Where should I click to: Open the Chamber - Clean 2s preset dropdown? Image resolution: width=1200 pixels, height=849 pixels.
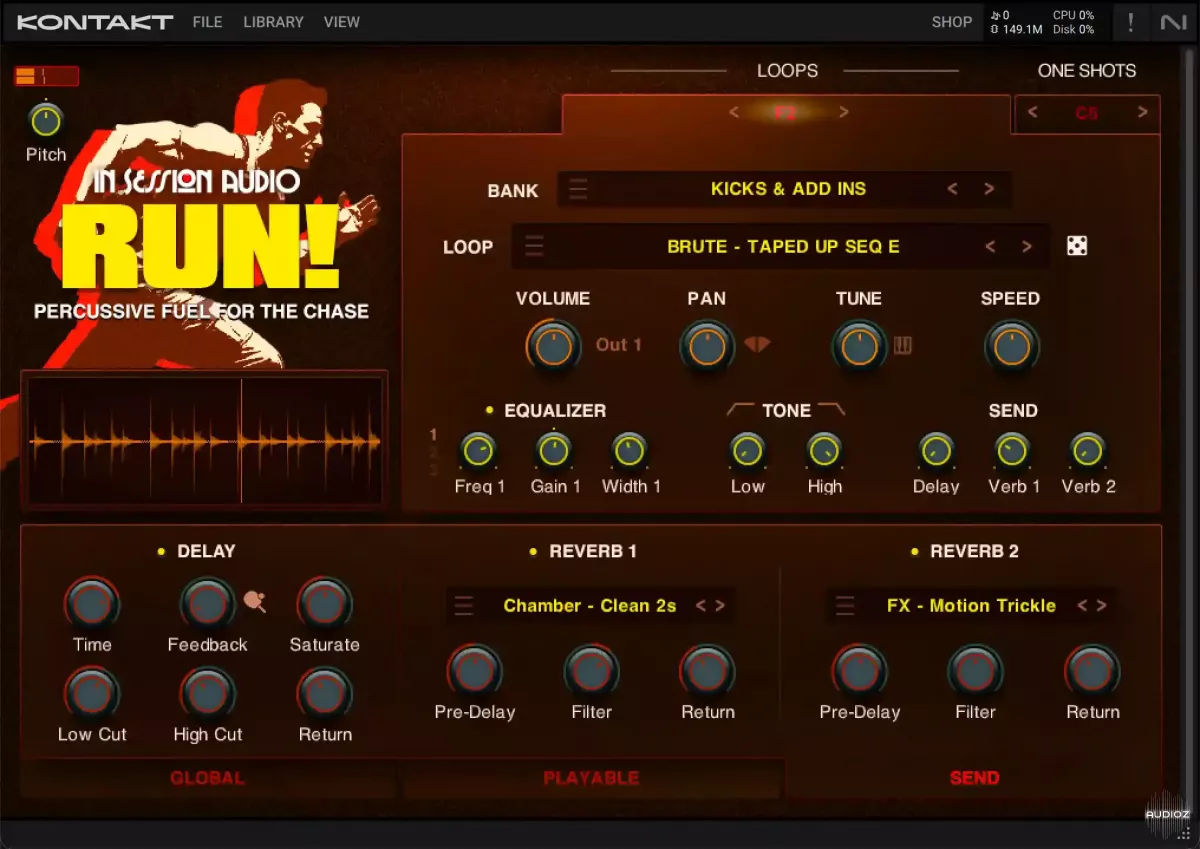[x=589, y=606]
